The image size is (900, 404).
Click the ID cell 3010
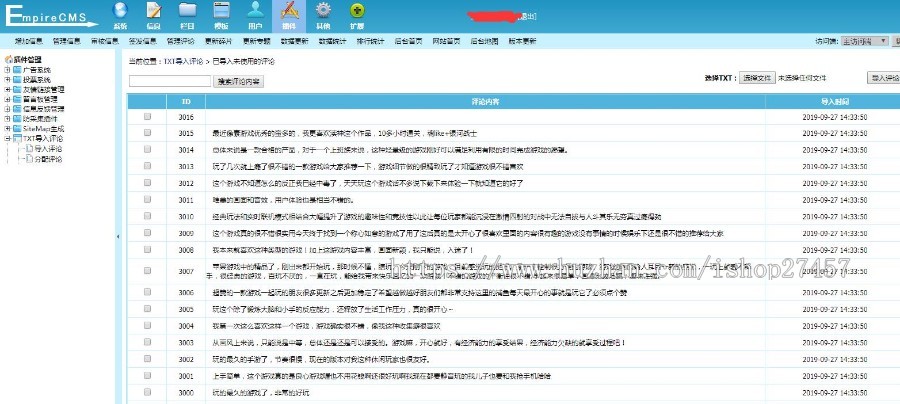[186, 216]
